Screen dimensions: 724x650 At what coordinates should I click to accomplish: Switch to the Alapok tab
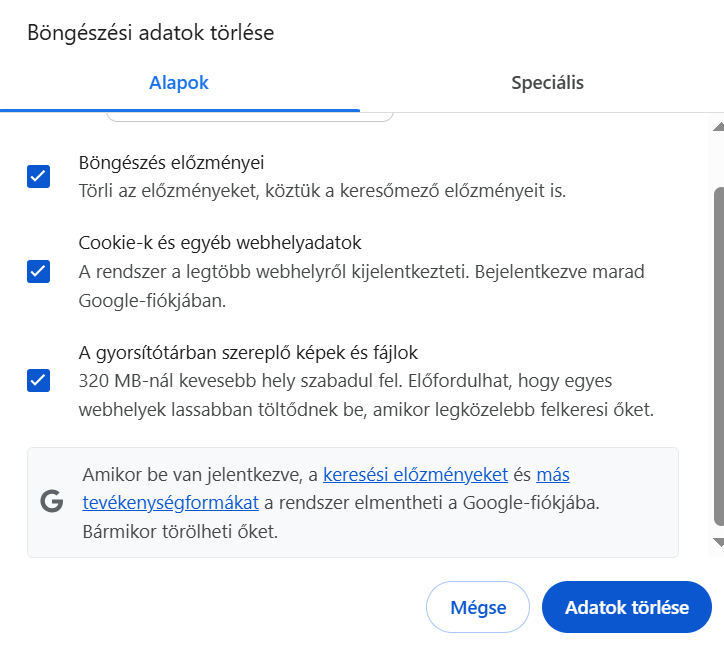coord(179,83)
